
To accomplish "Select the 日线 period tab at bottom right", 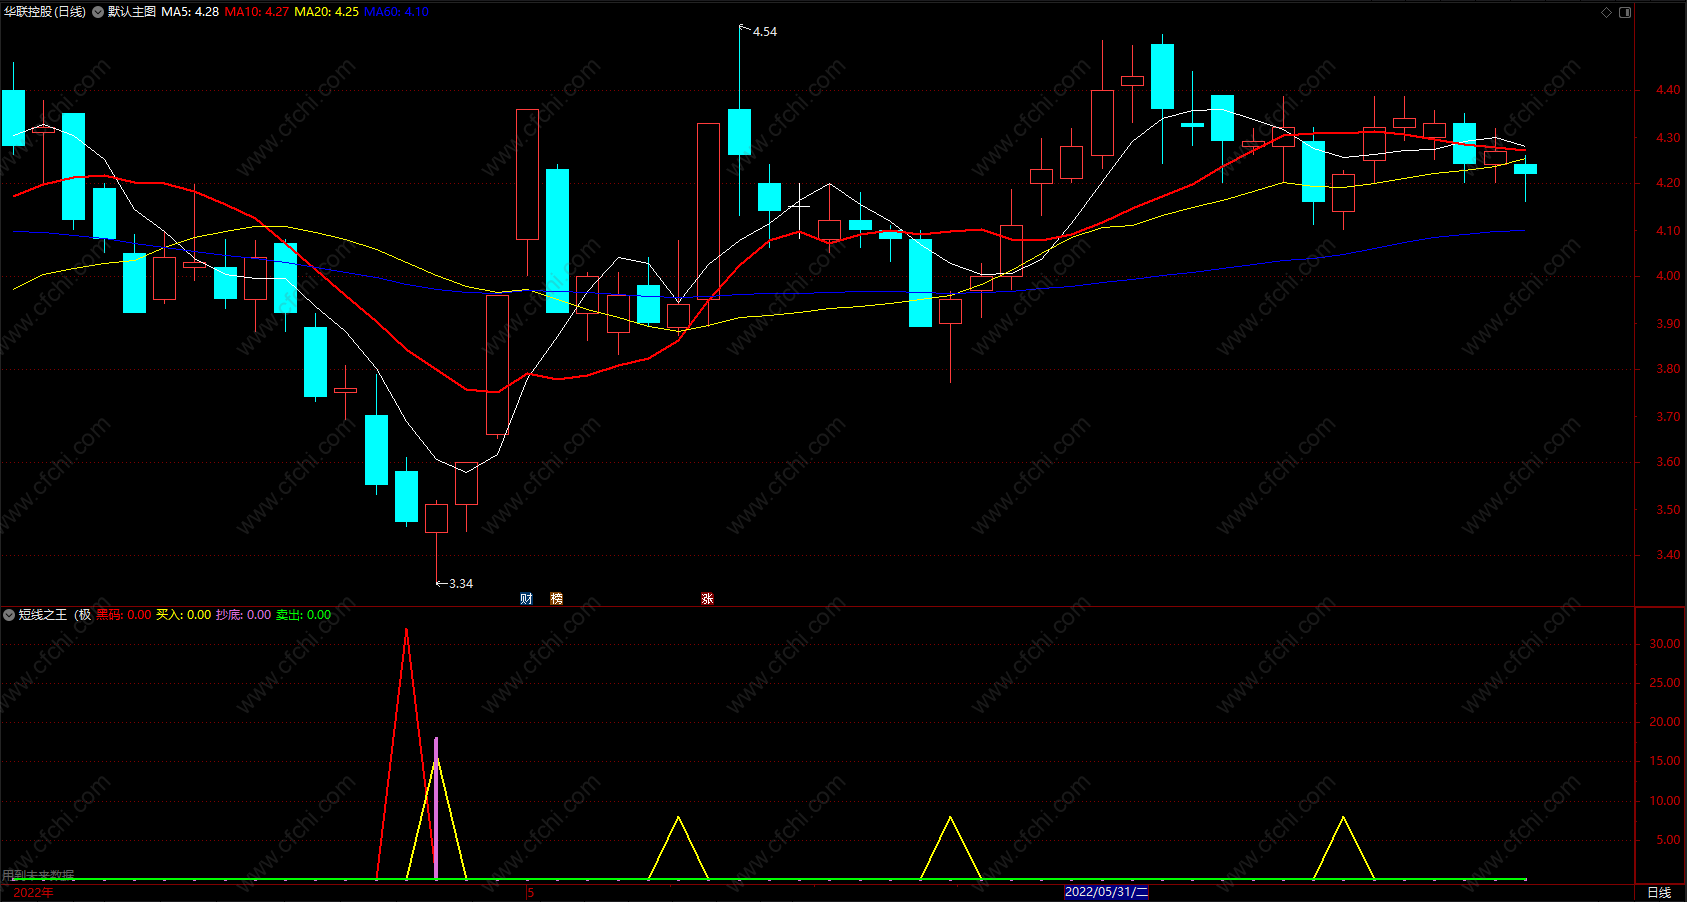I will point(1659,892).
